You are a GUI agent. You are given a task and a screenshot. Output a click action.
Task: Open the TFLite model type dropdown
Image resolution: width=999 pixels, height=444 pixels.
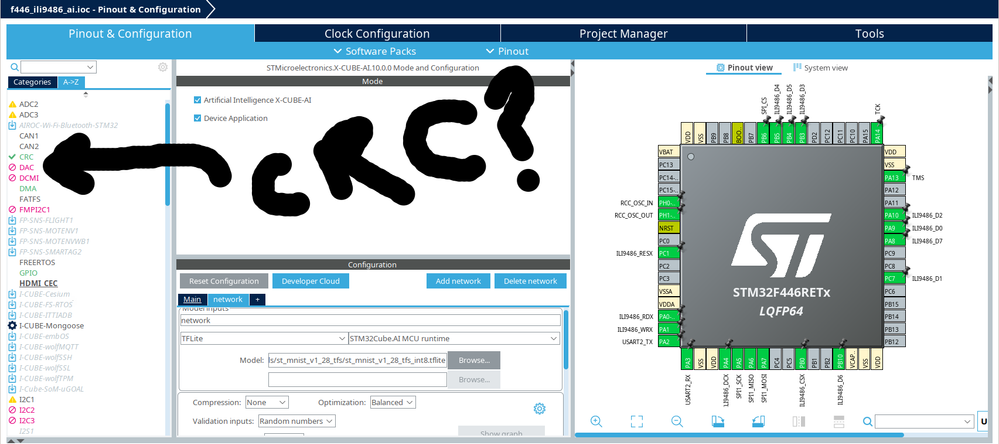point(263,338)
